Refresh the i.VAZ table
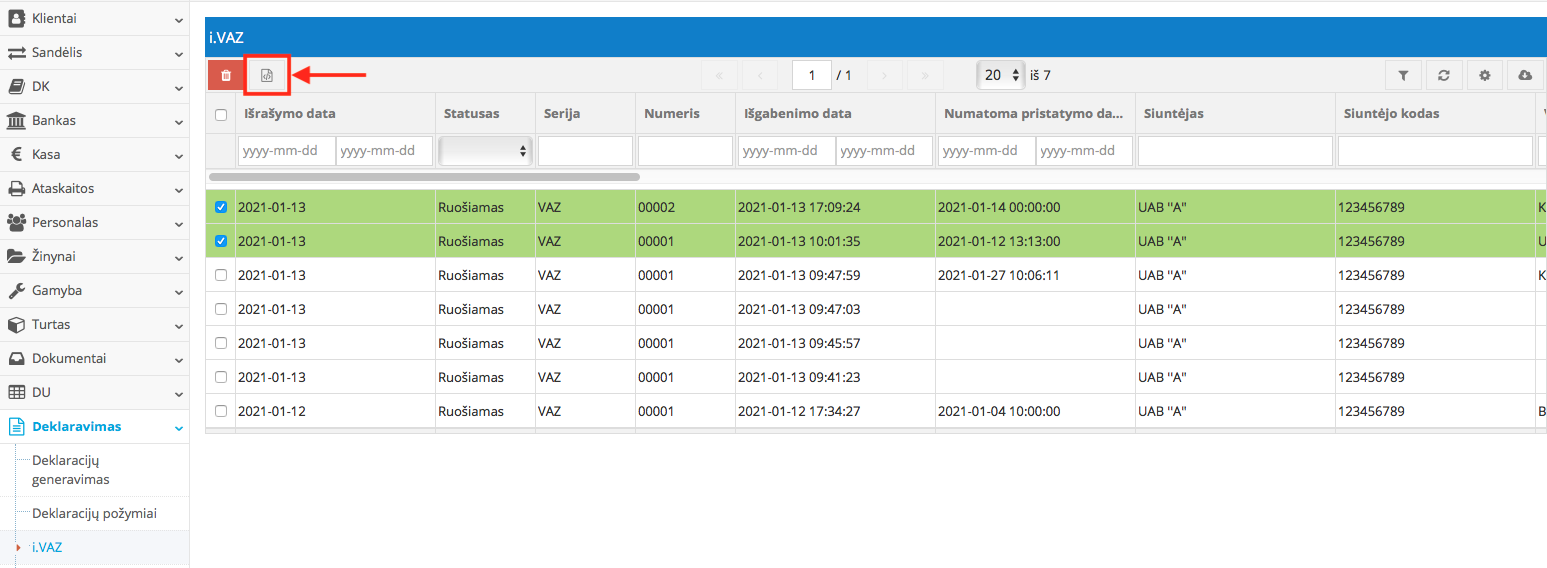The width and height of the screenshot is (1547, 568). [1444, 75]
